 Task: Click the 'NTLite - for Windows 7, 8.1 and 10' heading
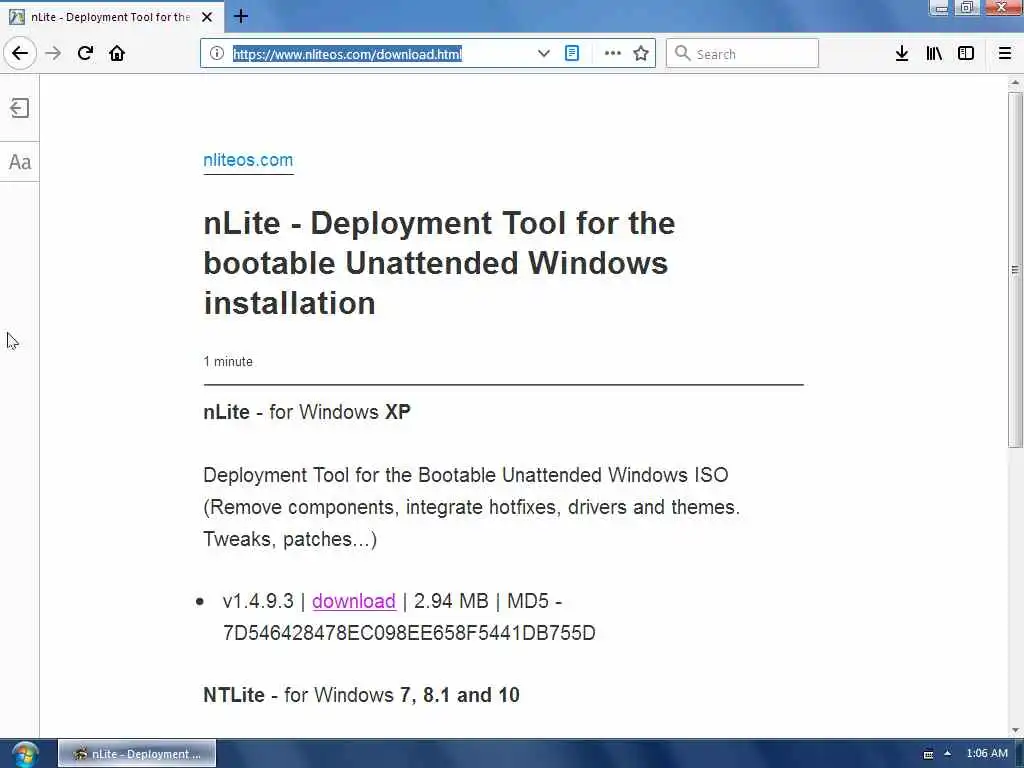pyautogui.click(x=361, y=695)
